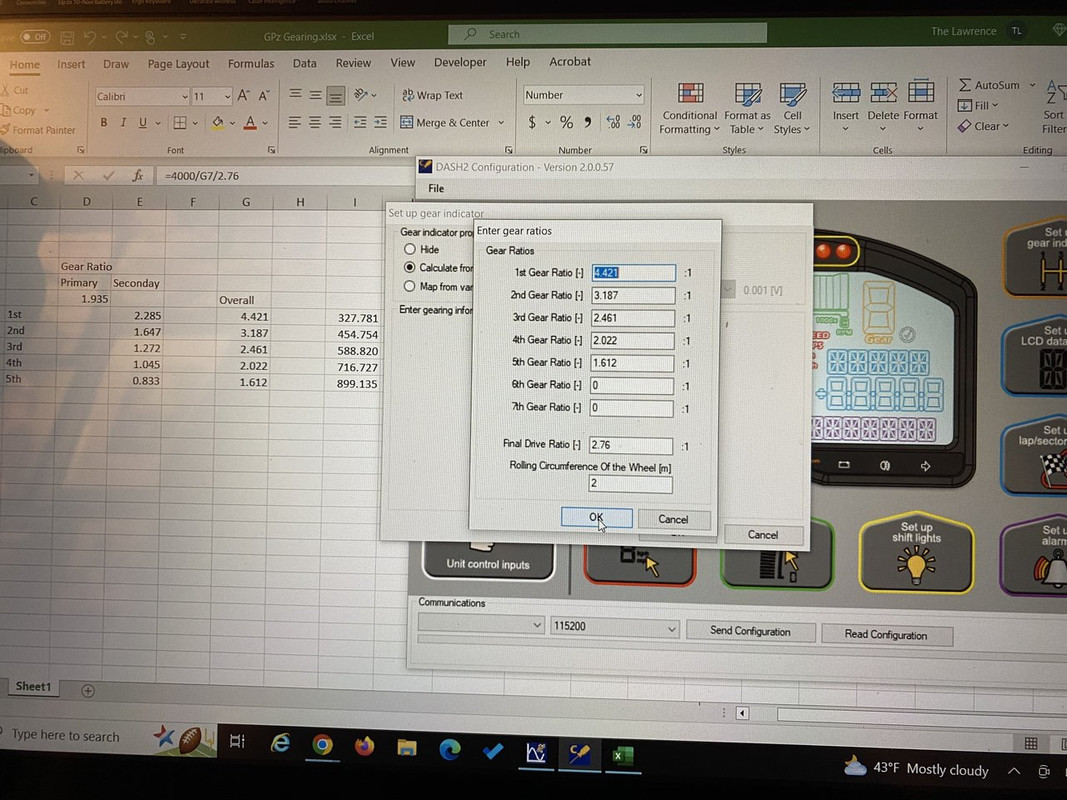Add a new sheet with plus icon

pyautogui.click(x=88, y=690)
